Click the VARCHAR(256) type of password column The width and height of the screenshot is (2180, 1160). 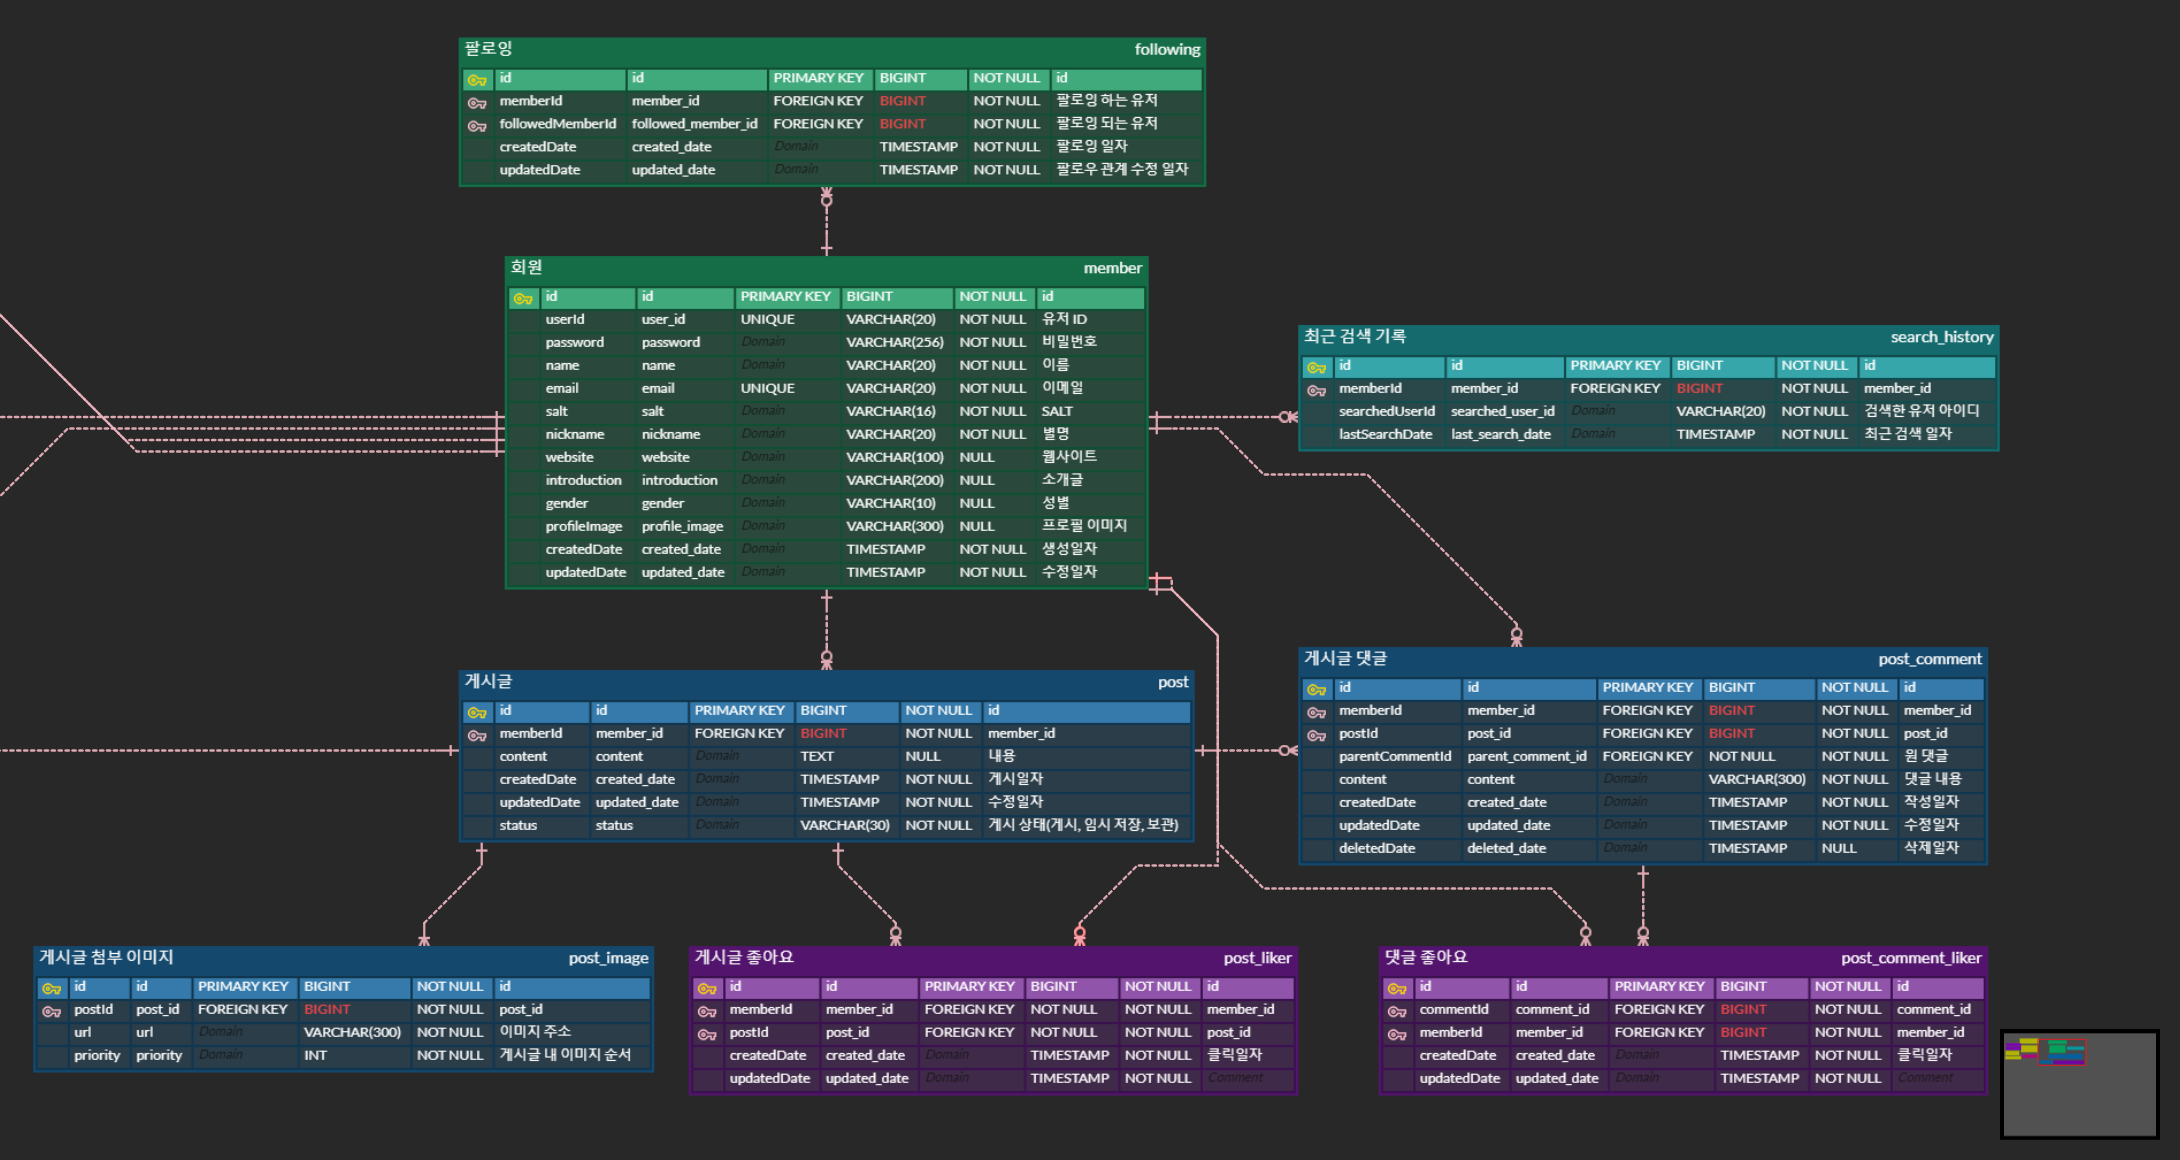(x=894, y=342)
